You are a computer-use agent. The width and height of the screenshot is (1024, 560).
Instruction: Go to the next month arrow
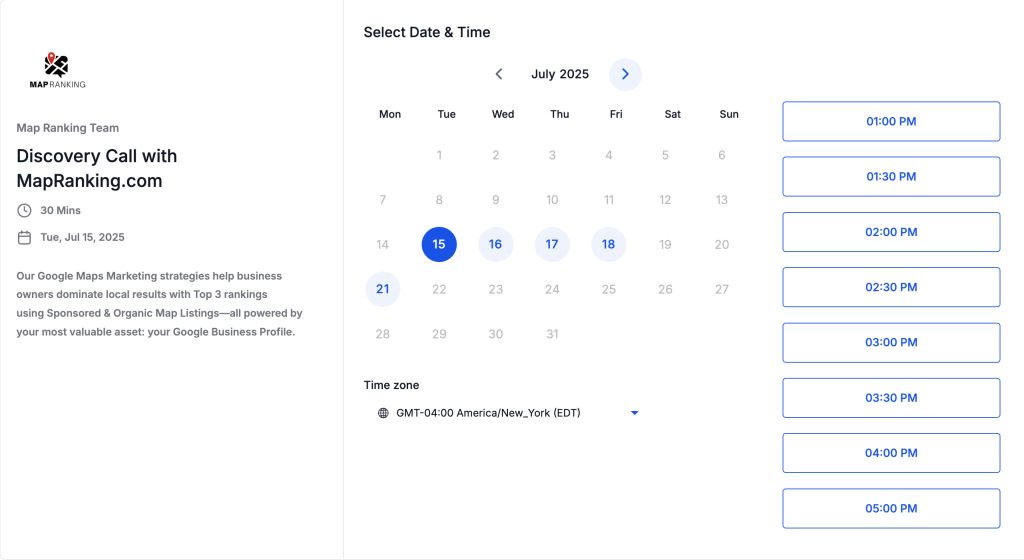point(625,74)
